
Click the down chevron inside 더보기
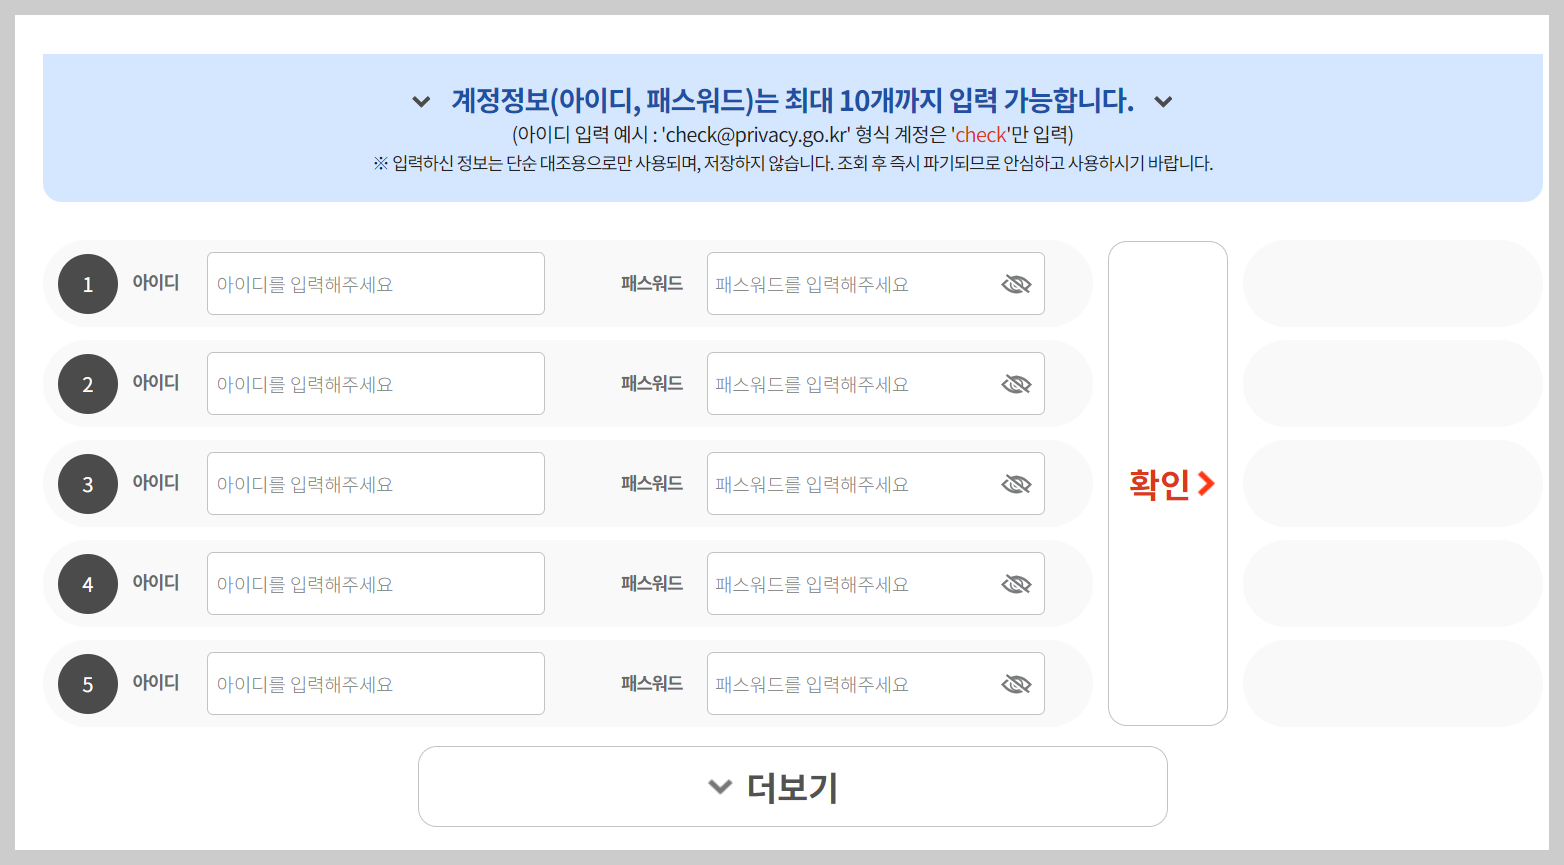pos(719,787)
